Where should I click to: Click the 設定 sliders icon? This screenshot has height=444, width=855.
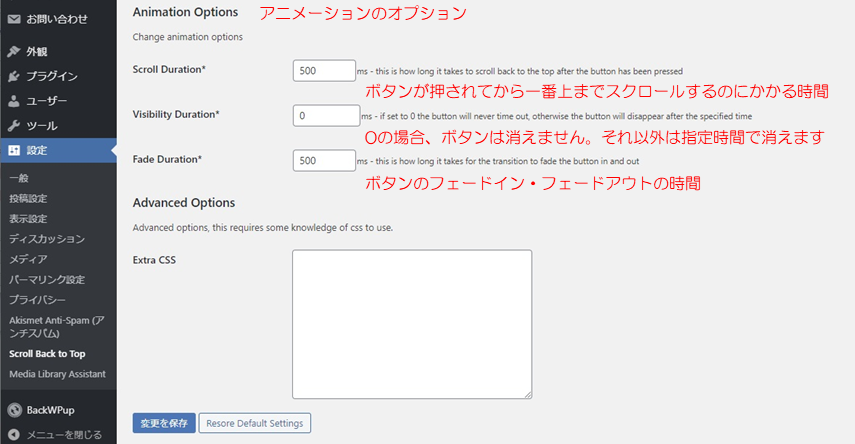[14, 151]
